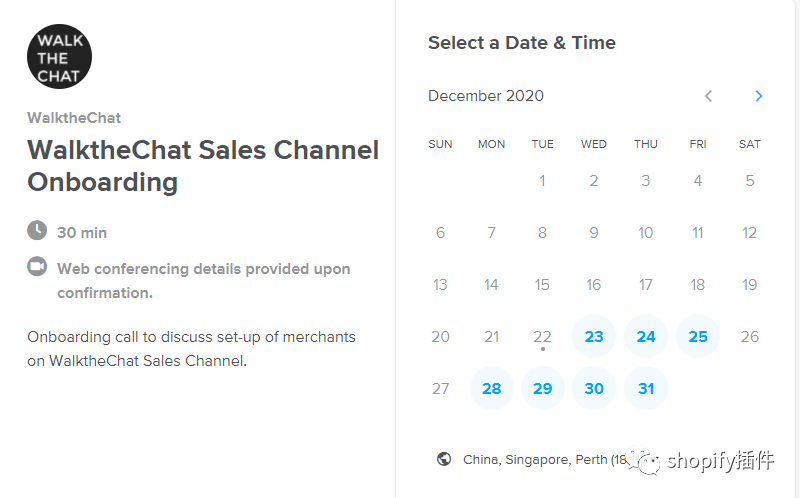Viewport: 800px width, 498px height.
Task: Click the 30 min duration label
Action: [82, 232]
